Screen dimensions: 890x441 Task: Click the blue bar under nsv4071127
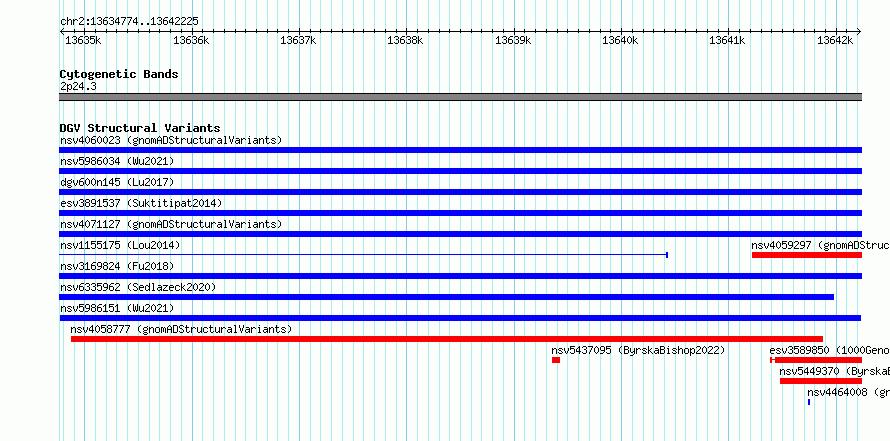[x=460, y=234]
